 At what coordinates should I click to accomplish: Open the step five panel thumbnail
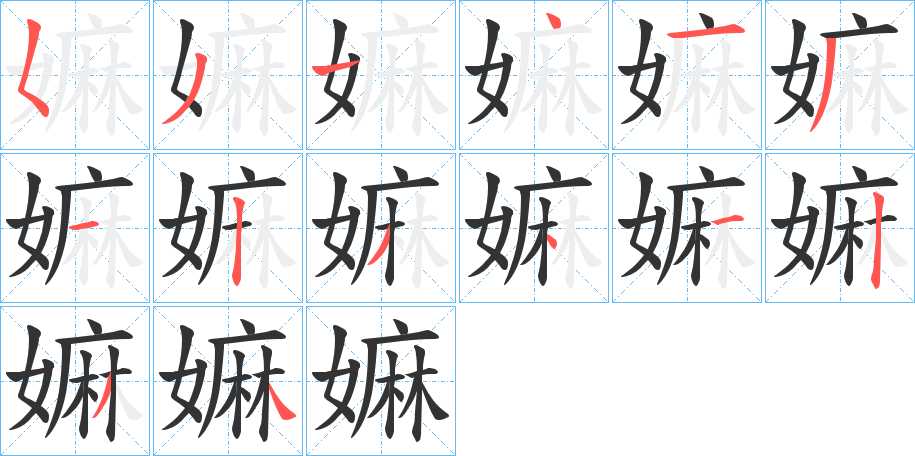686,75
